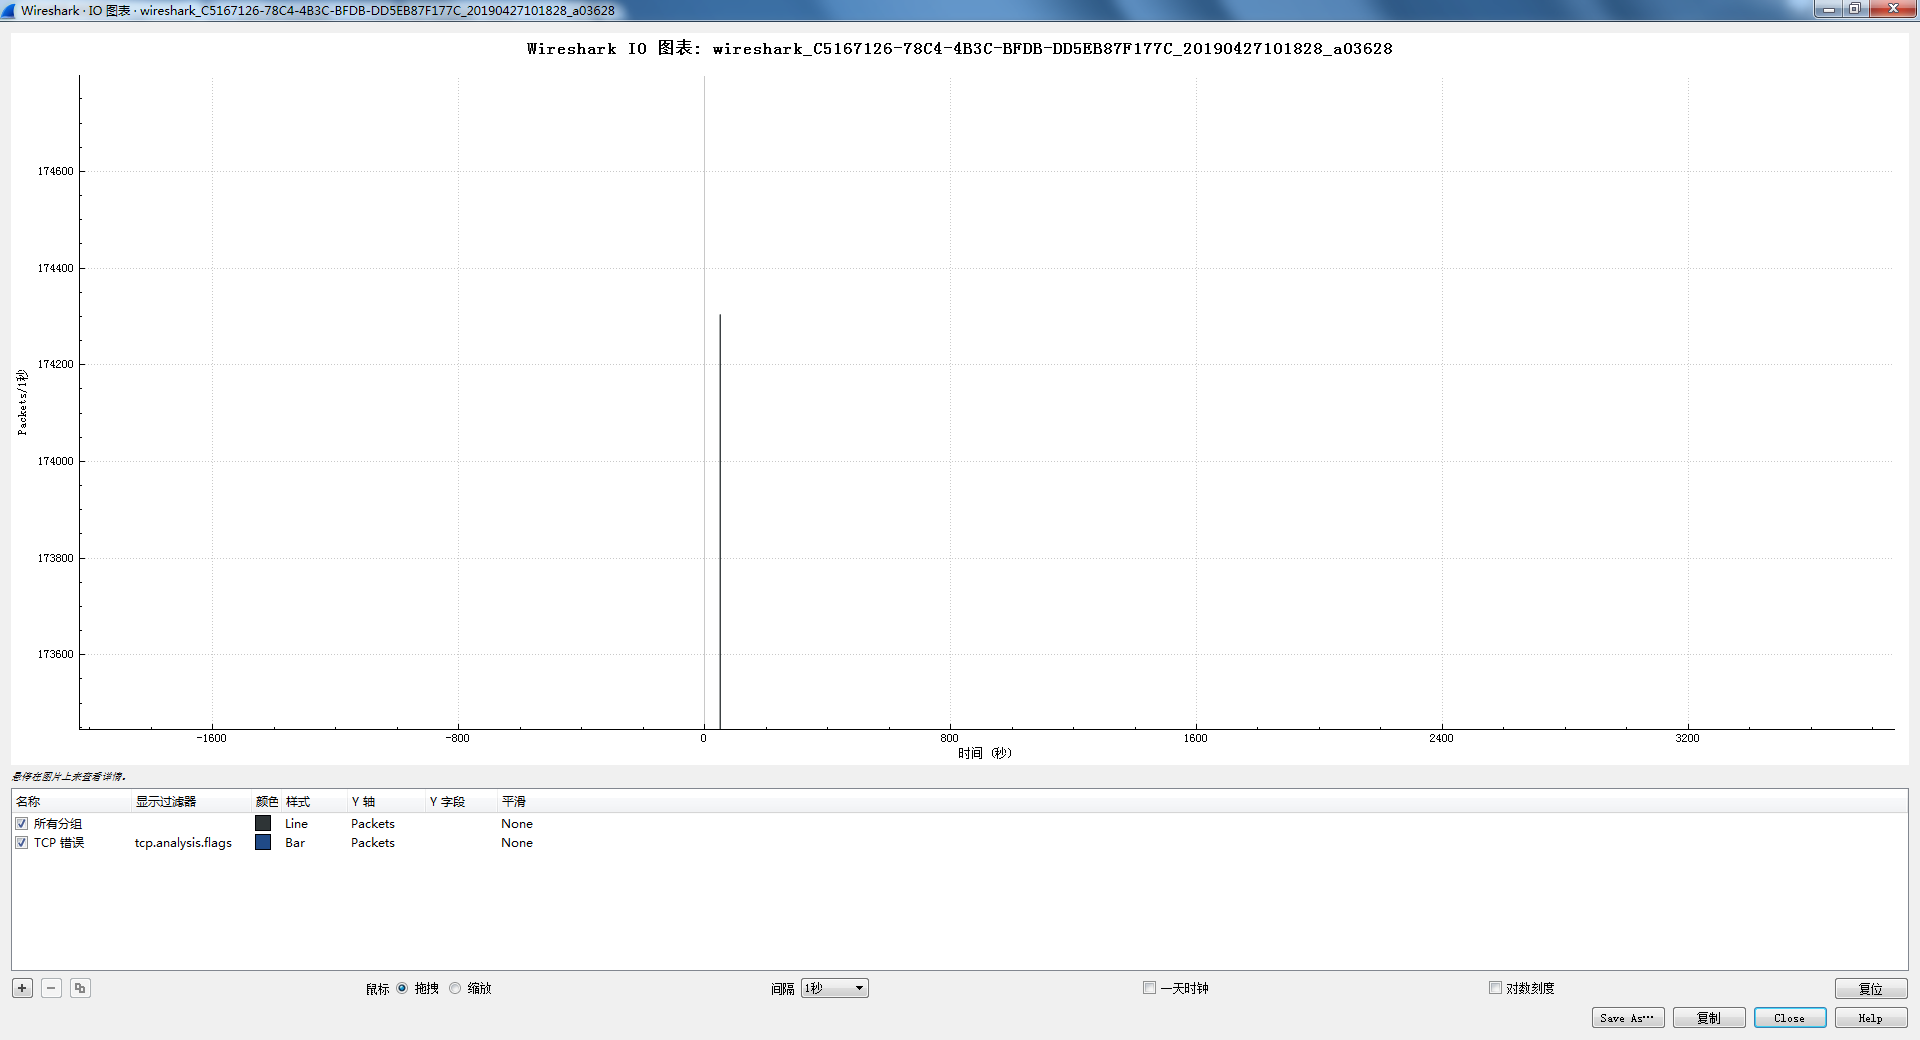Image resolution: width=1920 pixels, height=1040 pixels.
Task: Duplicate the selected graph with copy icon
Action: click(x=80, y=988)
